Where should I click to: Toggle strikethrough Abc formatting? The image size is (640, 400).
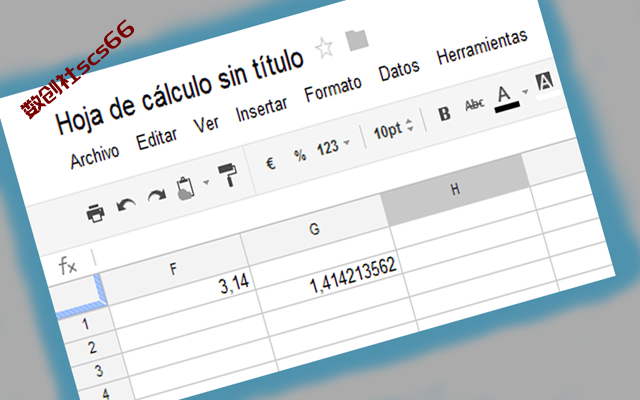474,106
